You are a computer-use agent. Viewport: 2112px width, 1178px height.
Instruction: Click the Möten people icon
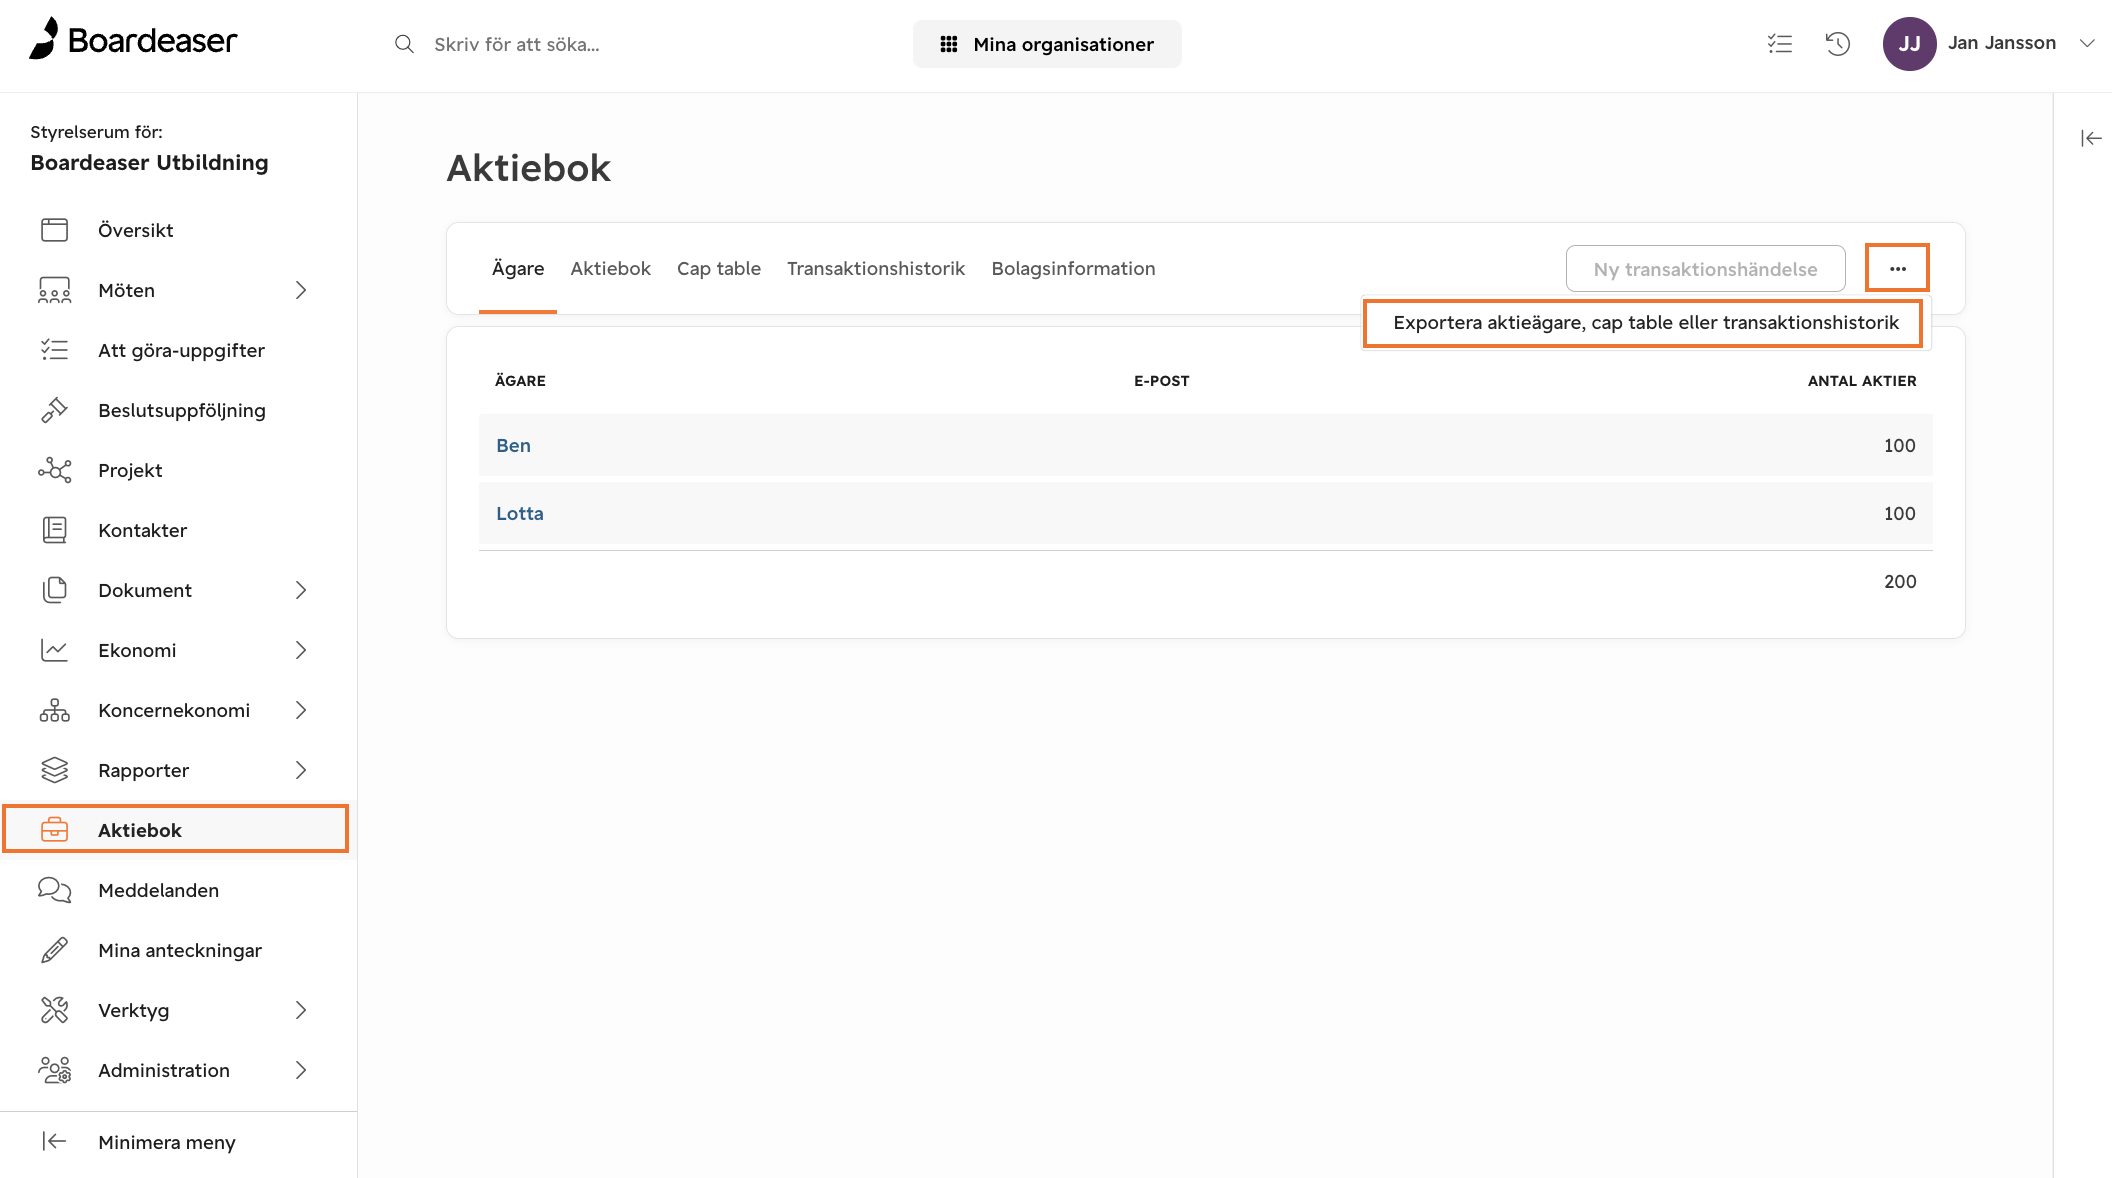pos(54,290)
